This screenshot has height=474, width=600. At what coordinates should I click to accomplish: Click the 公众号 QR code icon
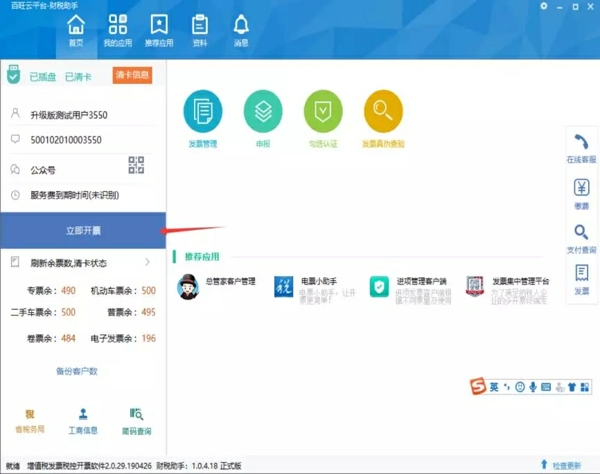click(x=136, y=166)
